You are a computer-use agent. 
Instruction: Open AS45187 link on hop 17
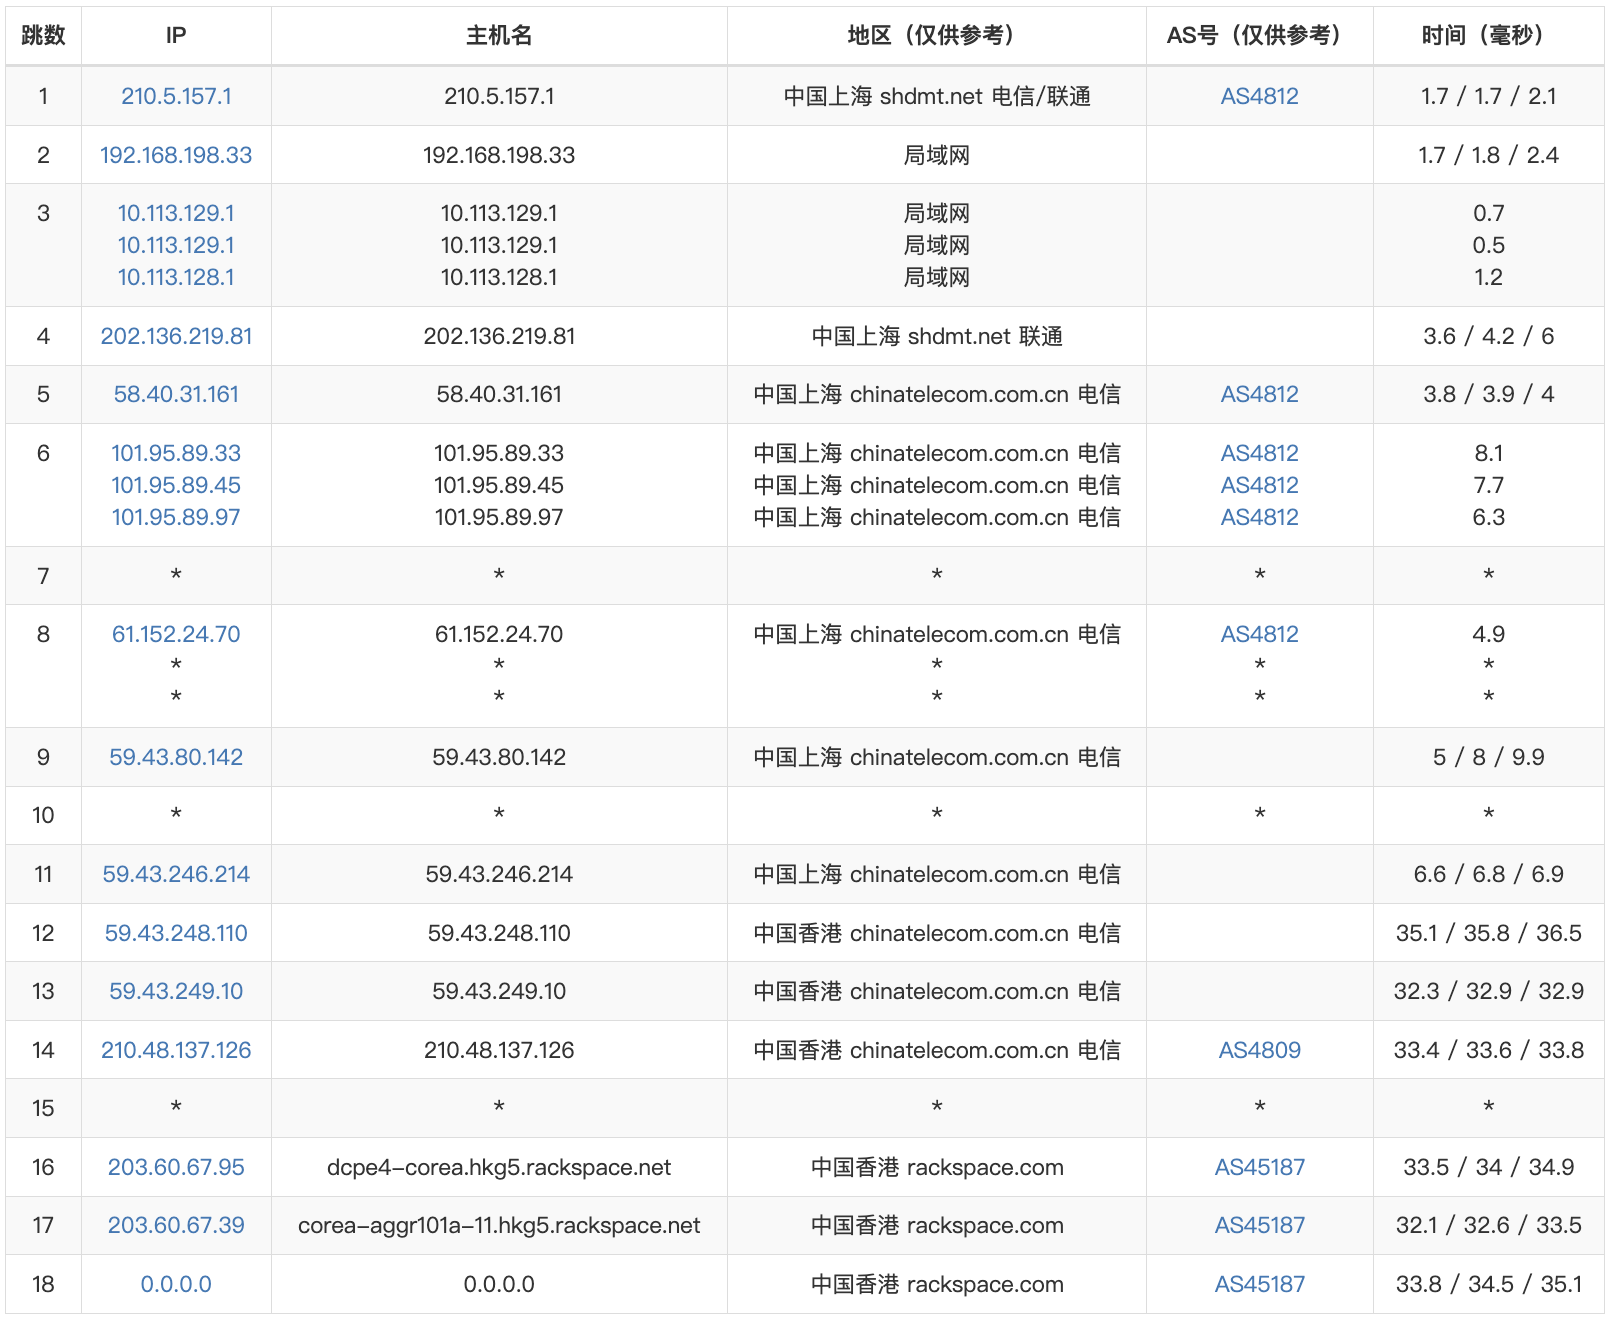(x=1260, y=1225)
